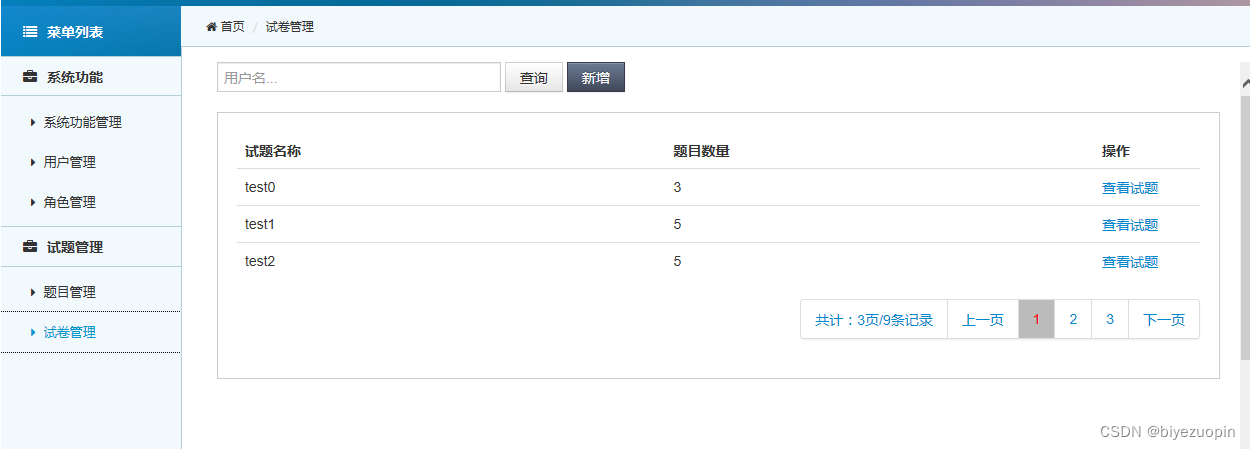Click the briefcase icon next to 试题管理
The image size is (1250, 449).
[x=30, y=247]
